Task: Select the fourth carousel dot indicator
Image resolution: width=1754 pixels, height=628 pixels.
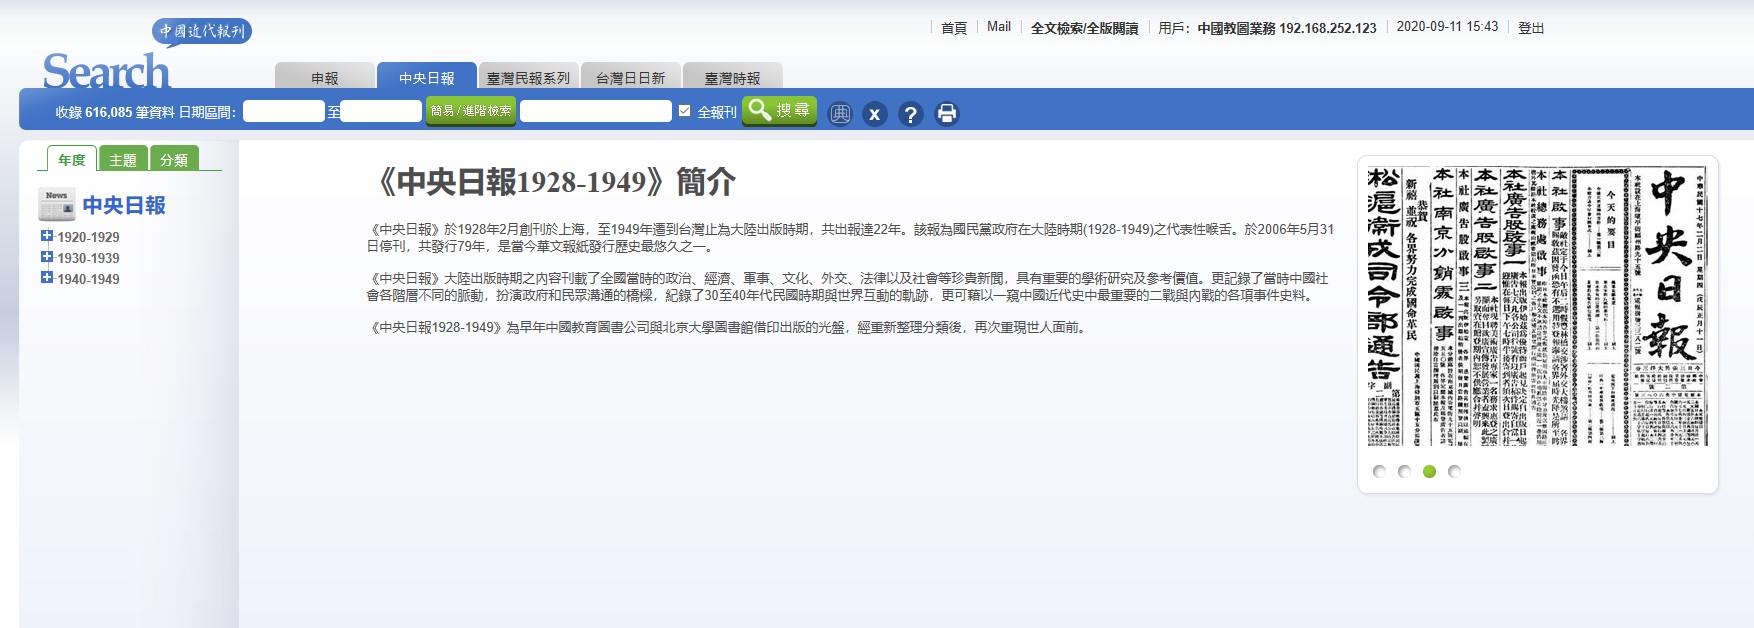Action: point(1454,471)
